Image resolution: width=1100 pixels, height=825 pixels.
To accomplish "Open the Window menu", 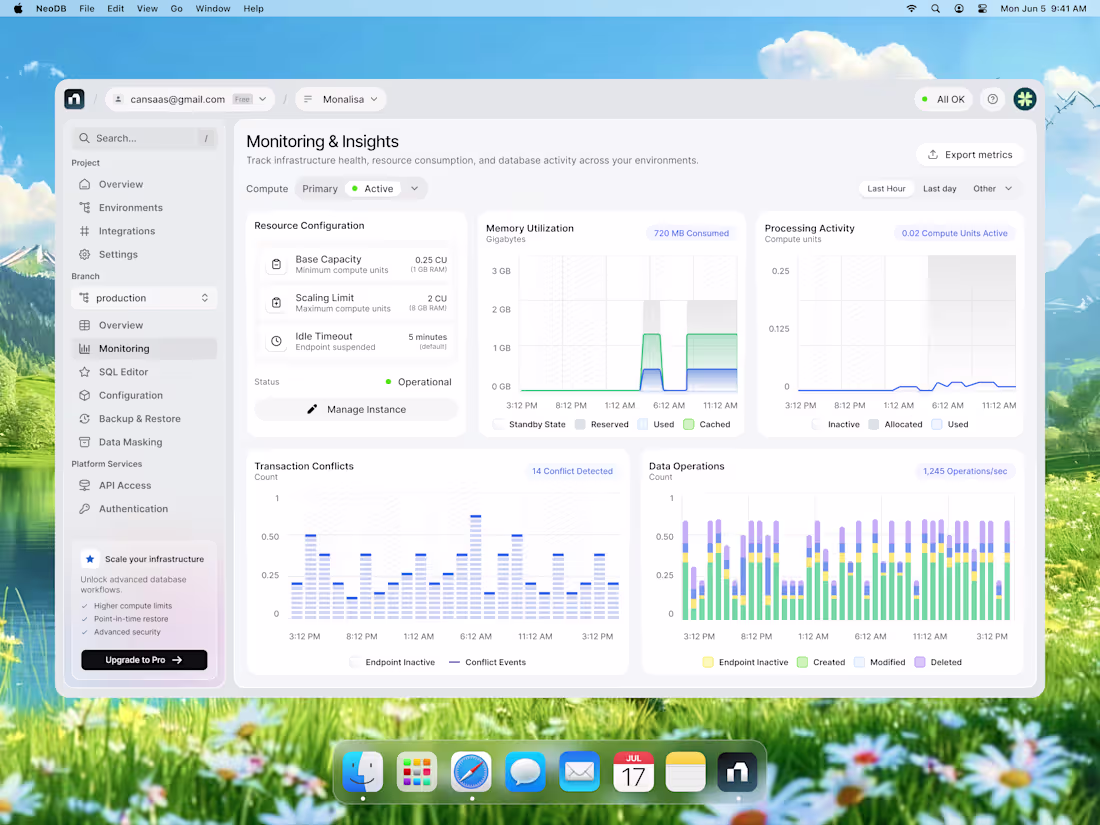I will point(213,8).
